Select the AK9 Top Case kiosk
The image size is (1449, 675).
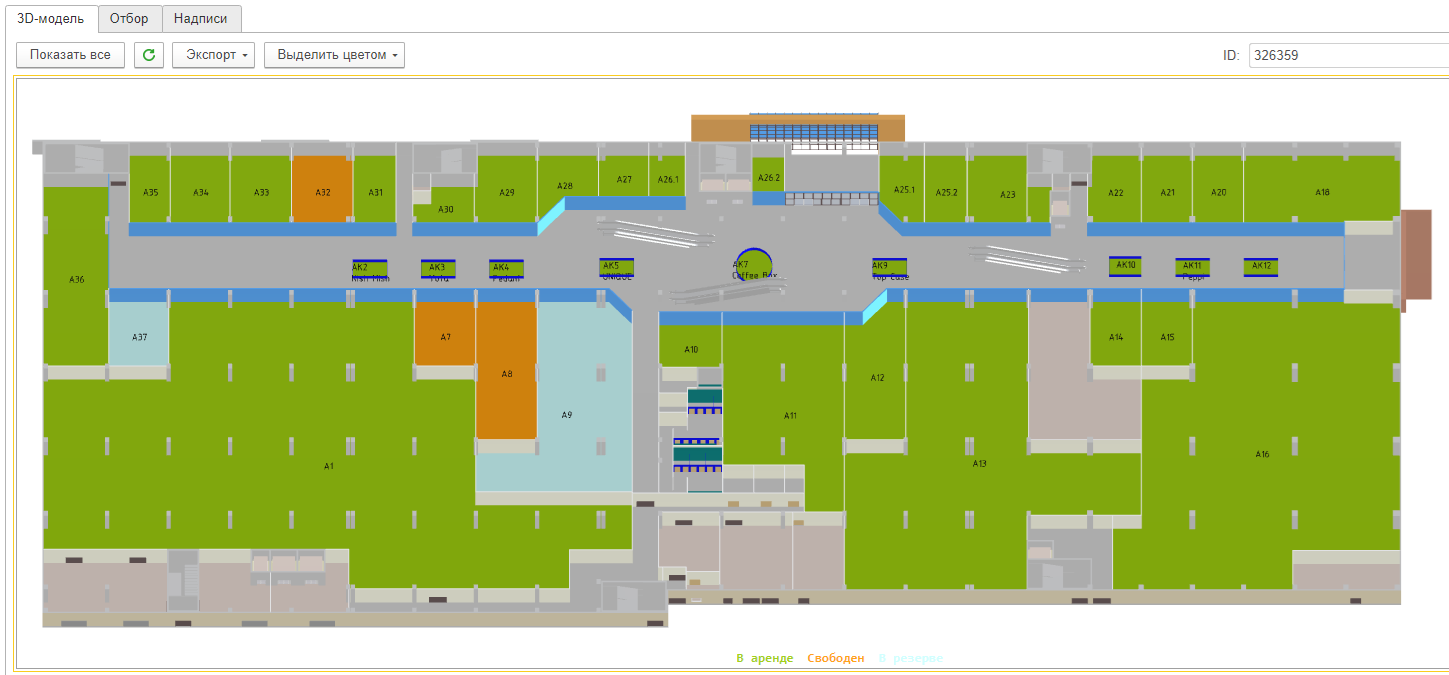click(889, 267)
